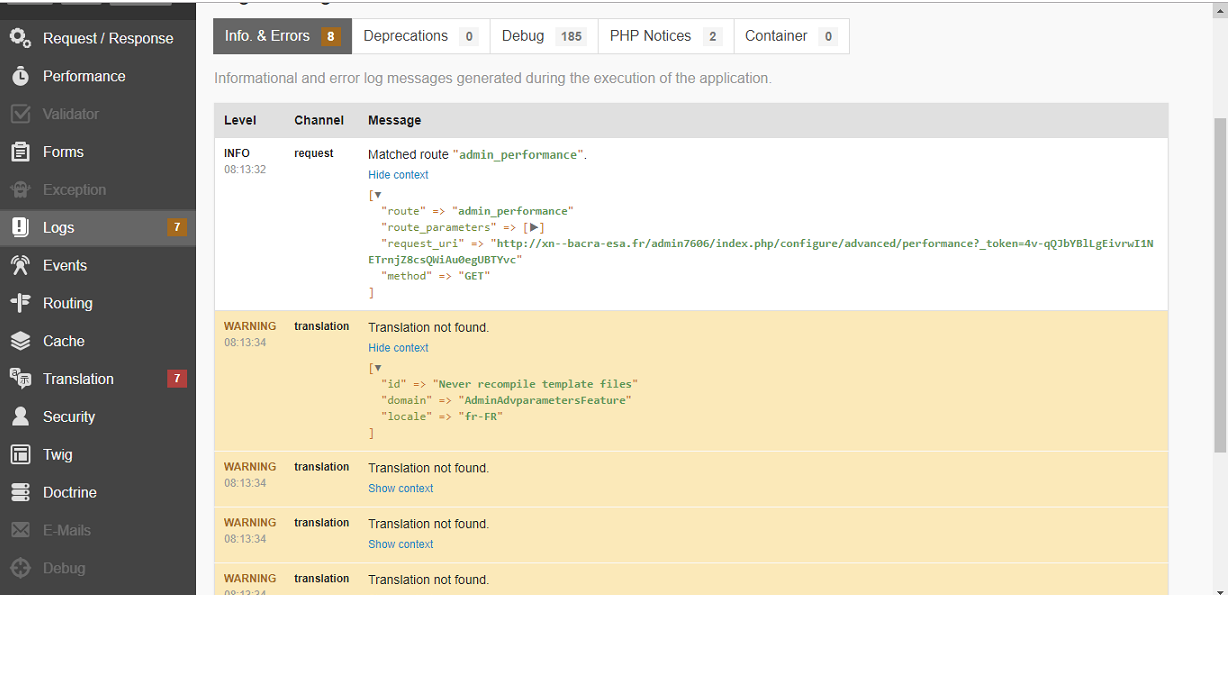
Task: Click the Debug crosshair icon
Action: pos(20,568)
